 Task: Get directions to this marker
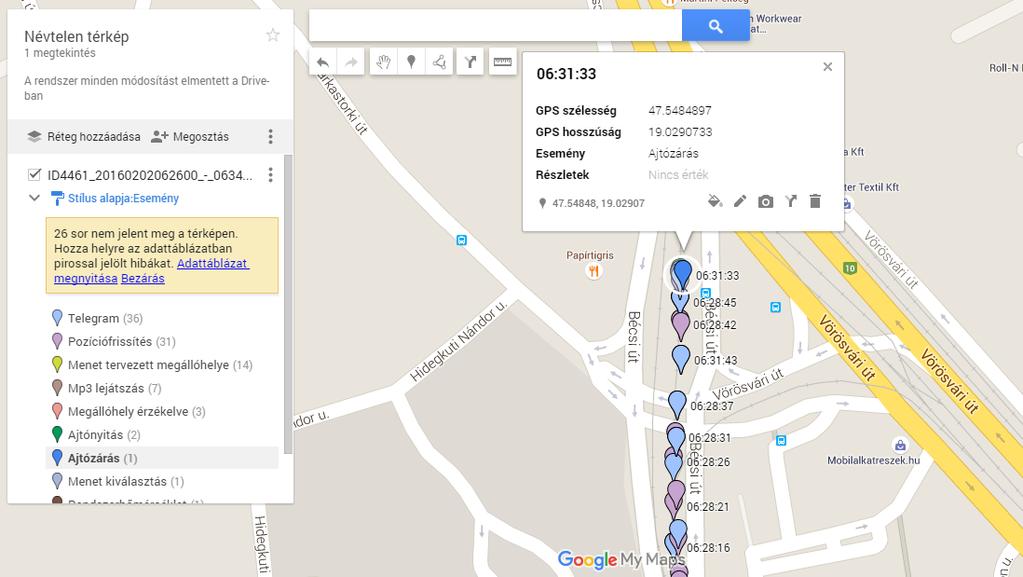[791, 201]
